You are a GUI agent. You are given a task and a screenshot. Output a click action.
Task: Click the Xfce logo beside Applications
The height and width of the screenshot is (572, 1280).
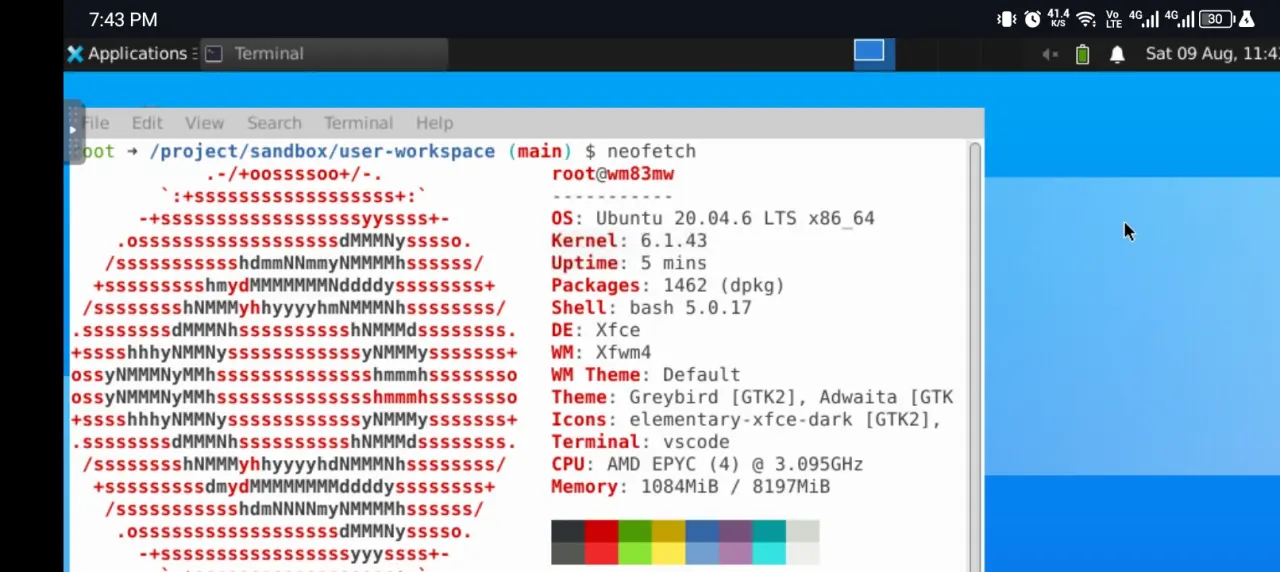point(75,54)
